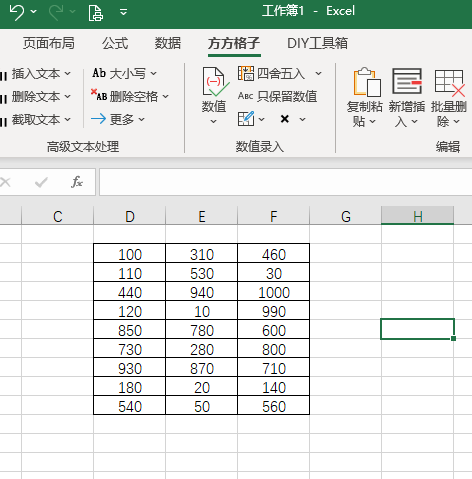The width and height of the screenshot is (472, 479).
Task: Click the cell containing 20
Action: (x=202, y=387)
